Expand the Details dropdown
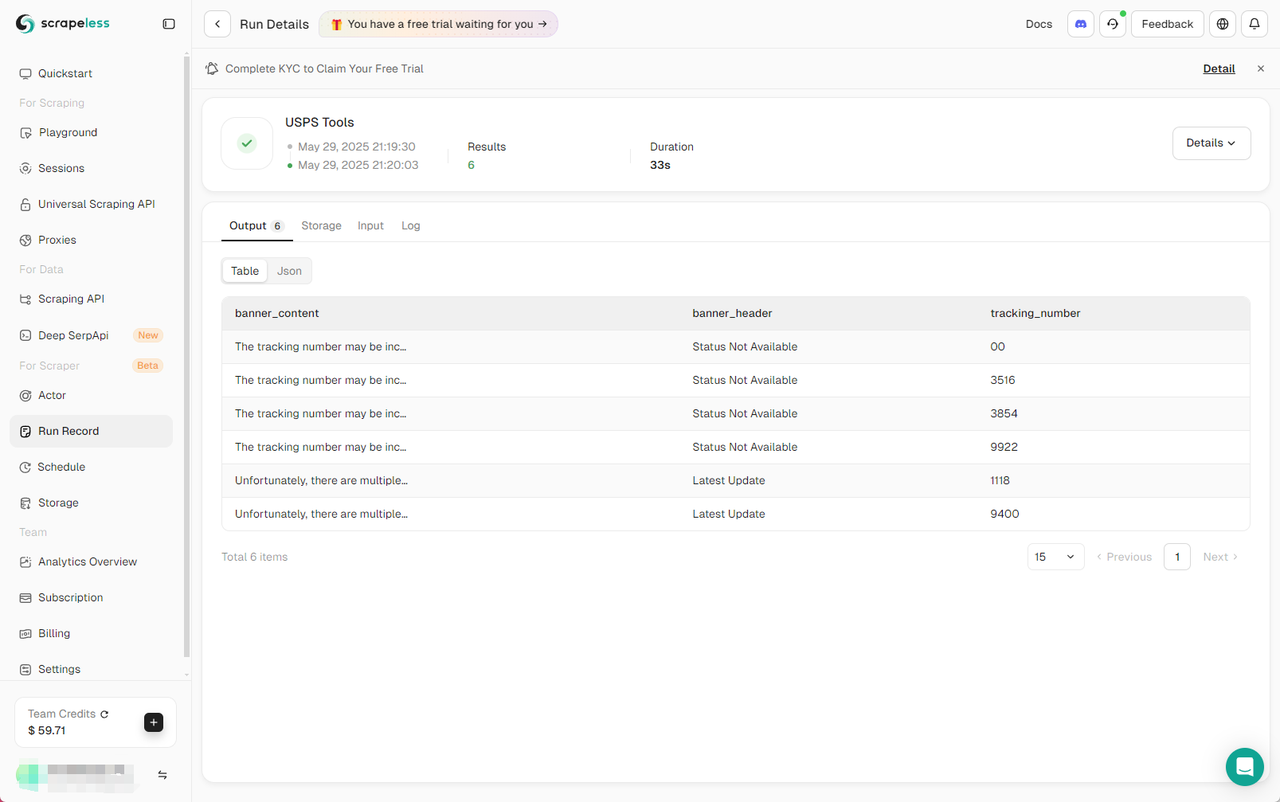Image resolution: width=1280 pixels, height=802 pixels. 1211,143
